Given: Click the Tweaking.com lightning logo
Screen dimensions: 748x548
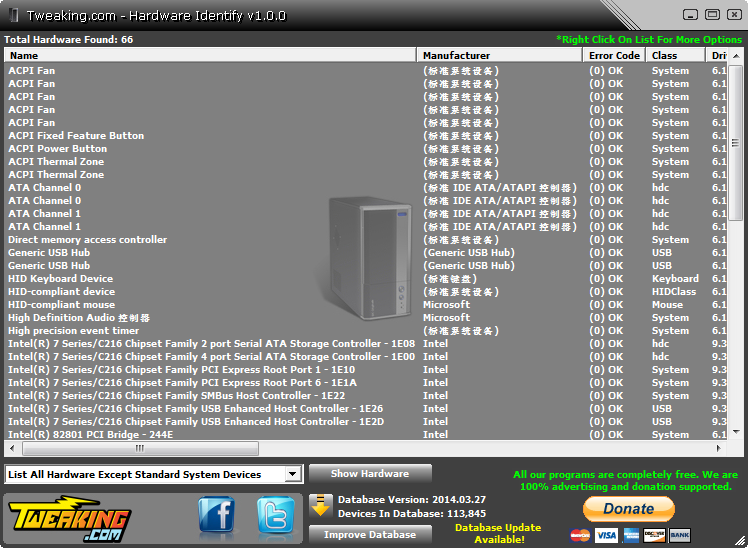Looking at the screenshot, I should [x=70, y=519].
